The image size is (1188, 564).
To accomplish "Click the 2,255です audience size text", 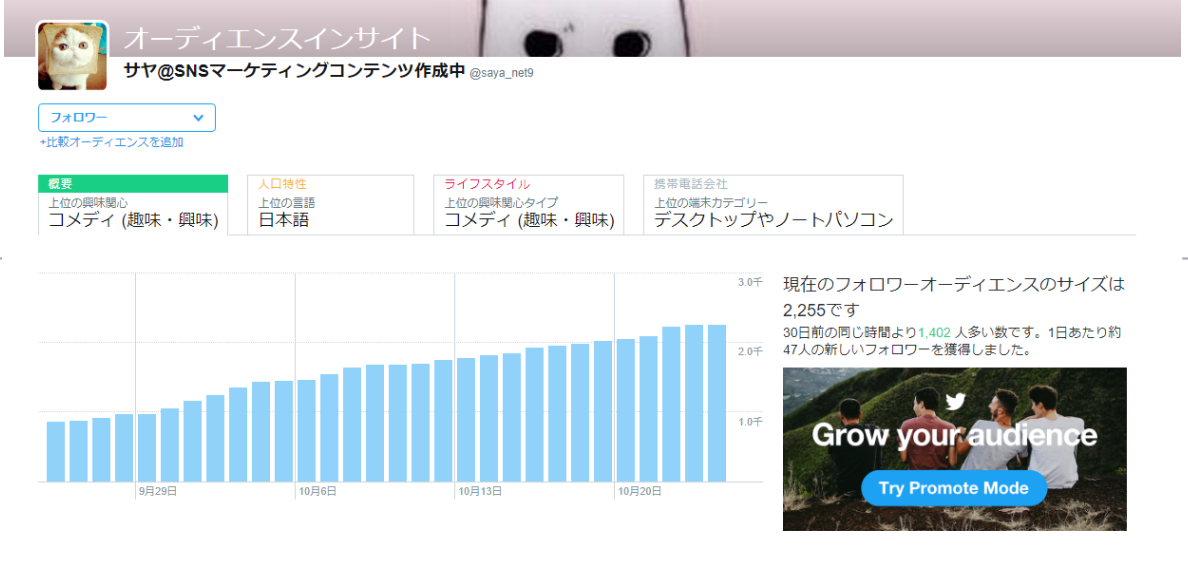I will 823,310.
